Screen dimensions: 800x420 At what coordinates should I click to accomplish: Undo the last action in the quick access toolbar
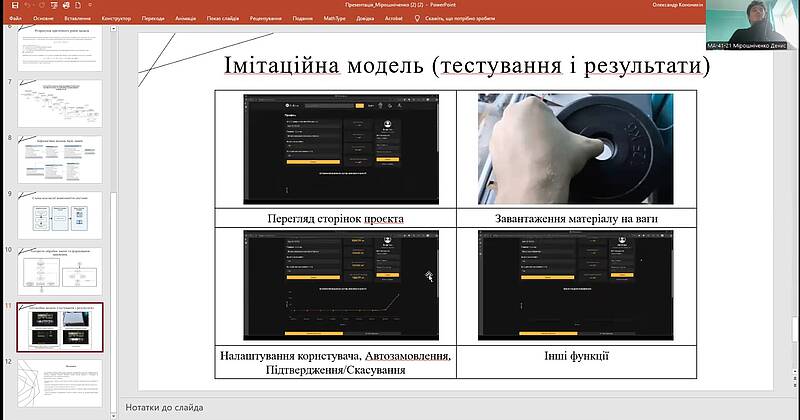28,5
